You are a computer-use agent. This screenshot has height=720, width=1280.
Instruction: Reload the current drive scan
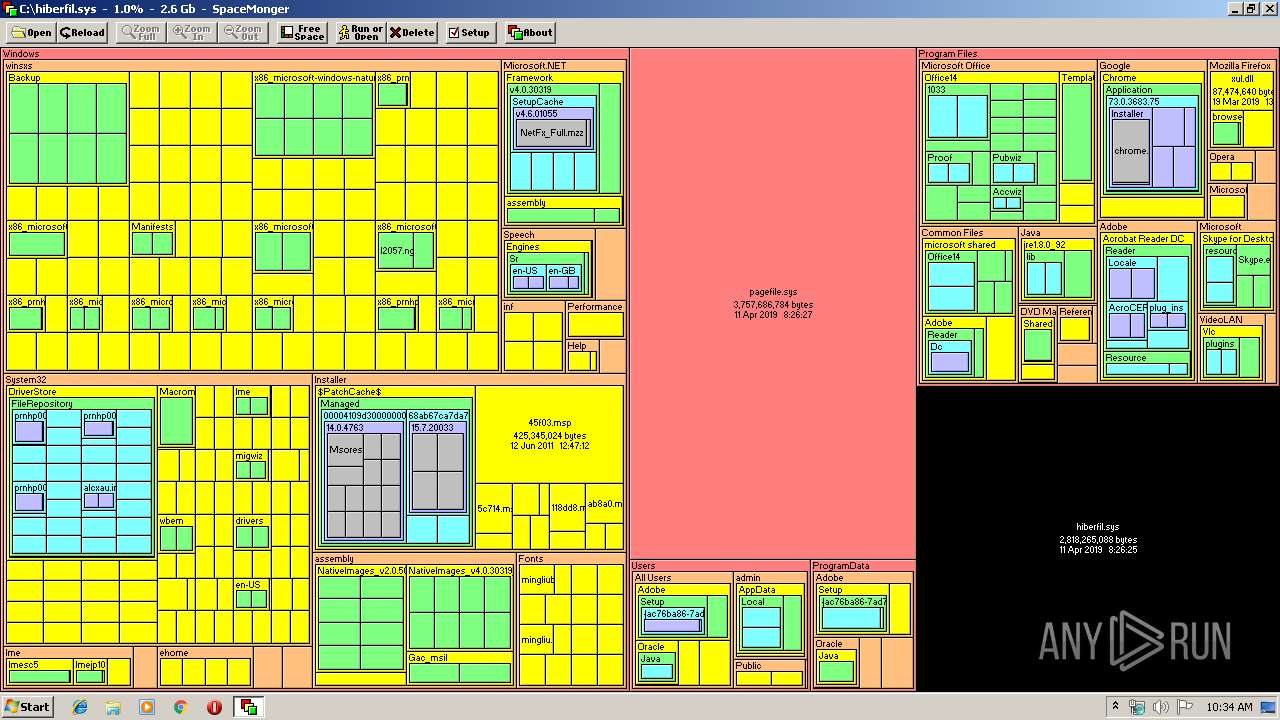[x=82, y=32]
